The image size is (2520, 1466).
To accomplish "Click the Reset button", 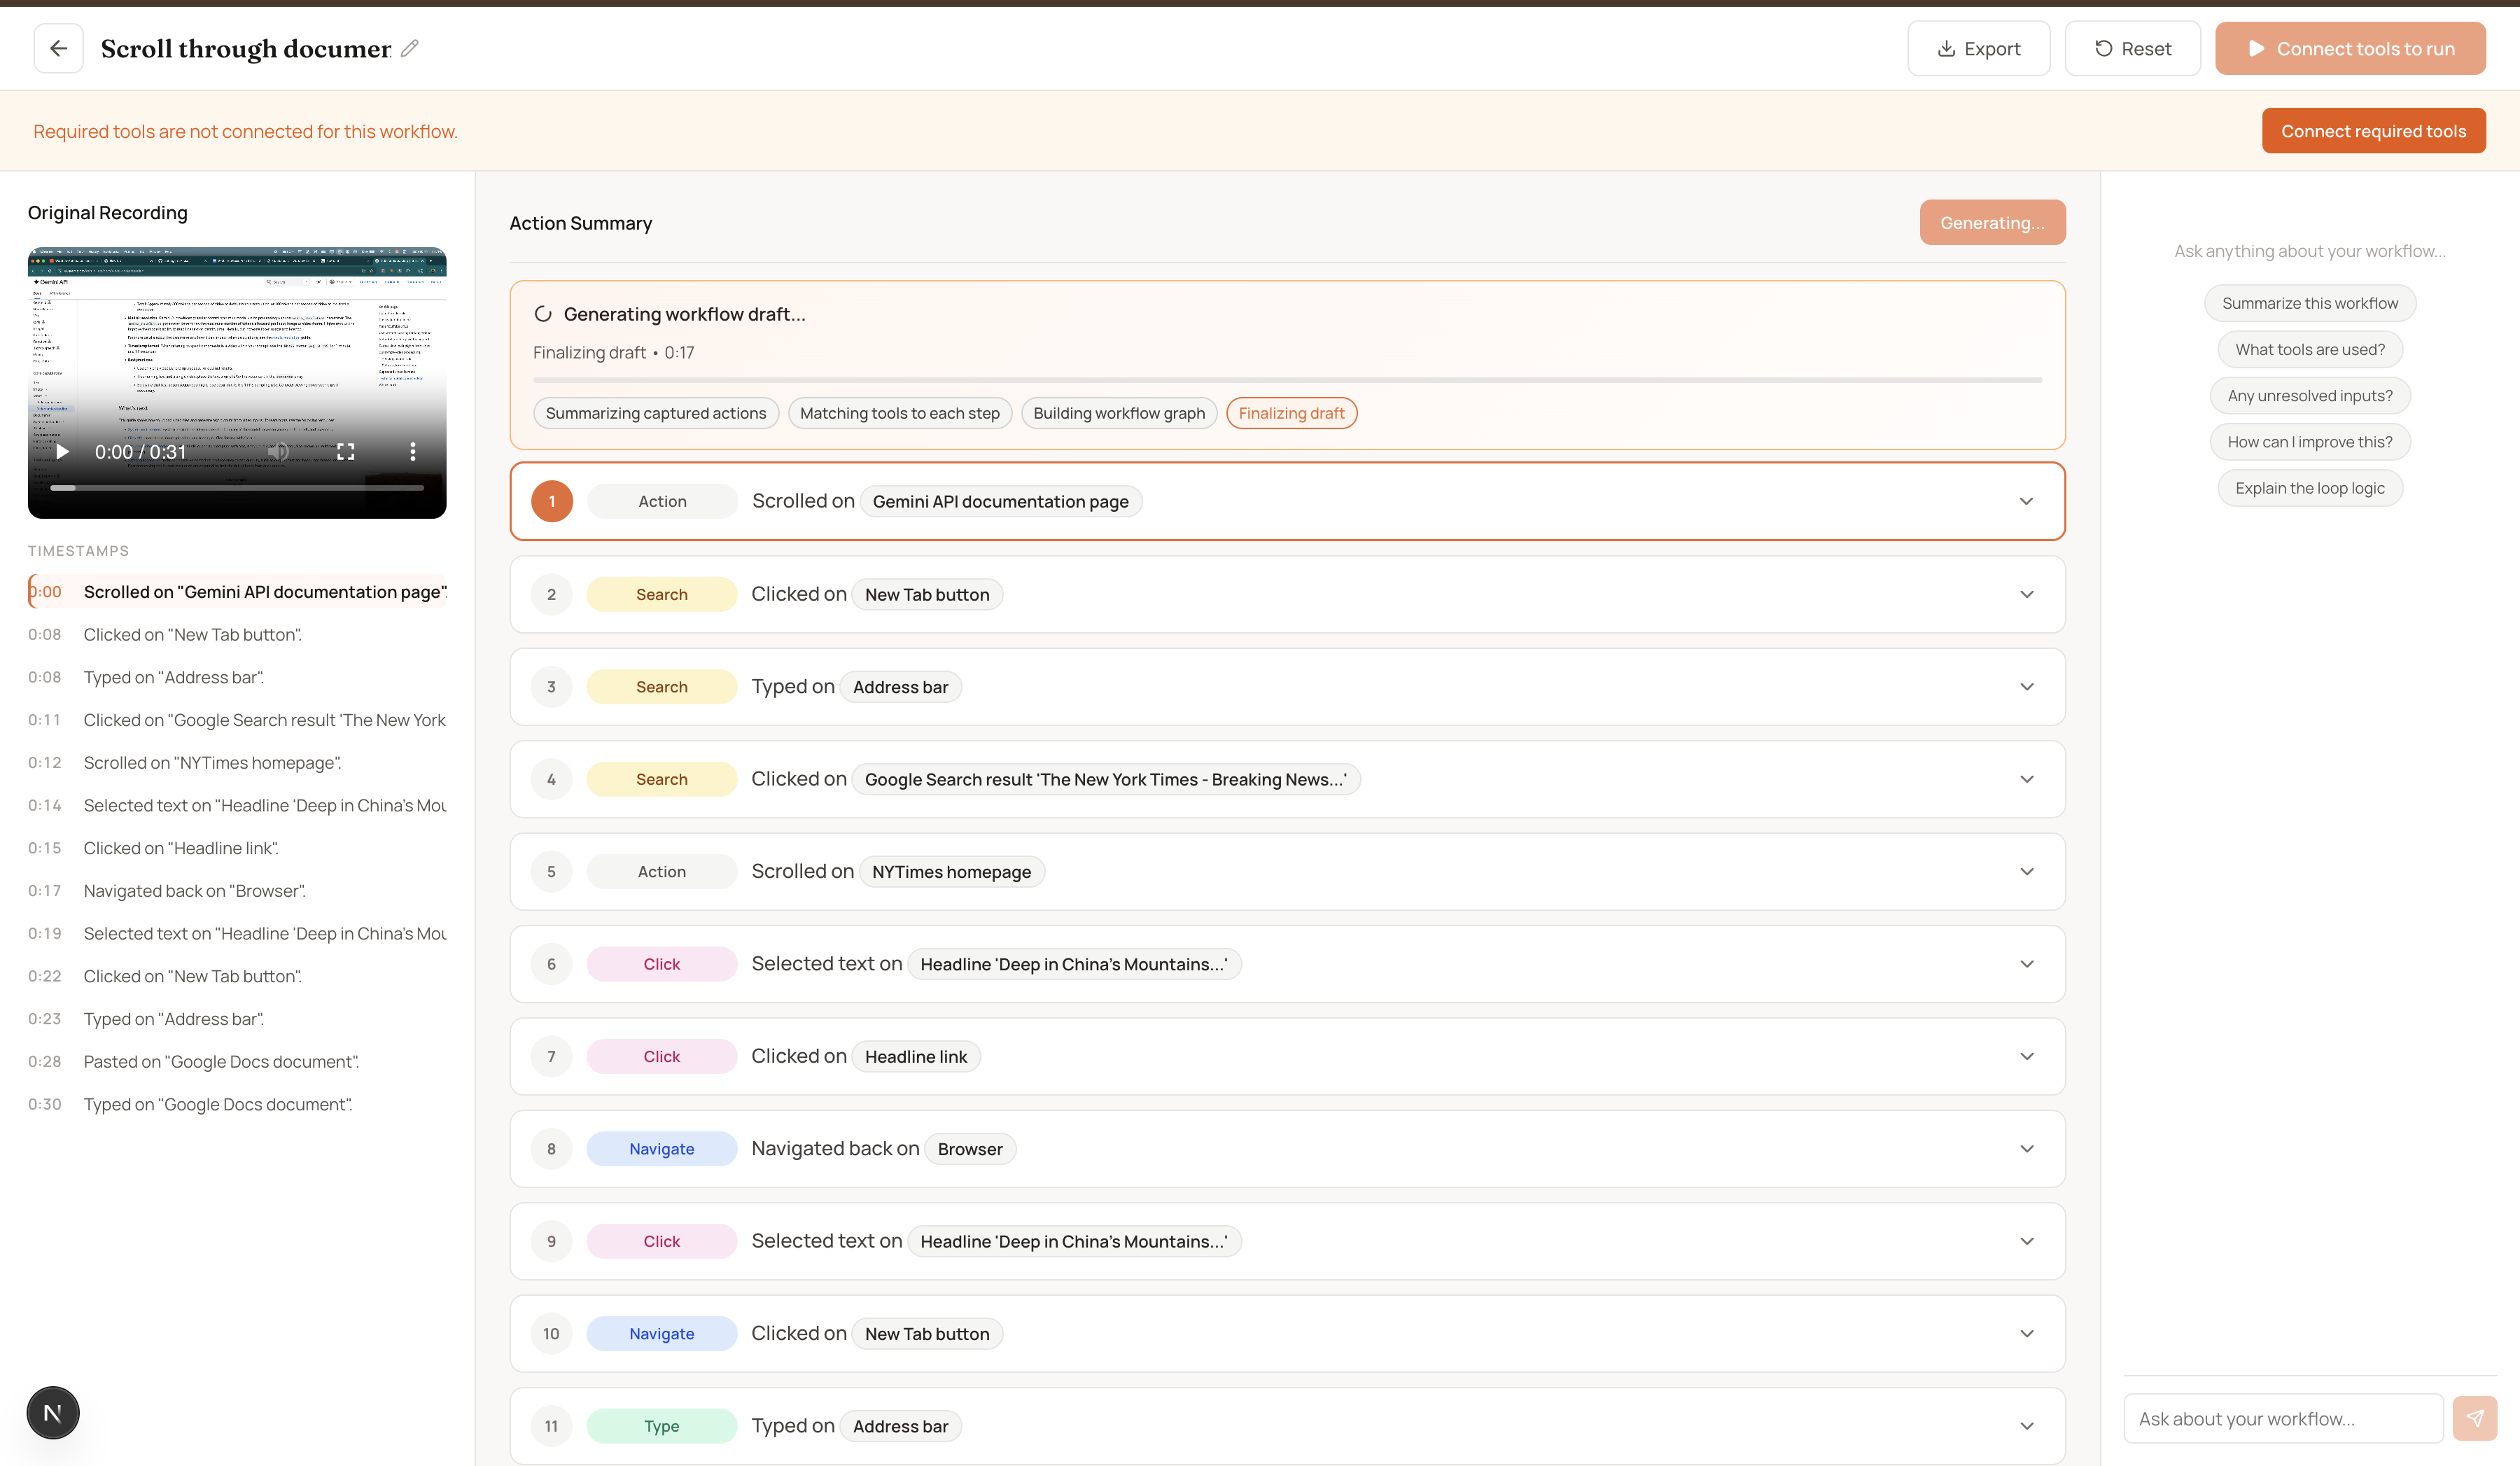I will pos(2132,48).
